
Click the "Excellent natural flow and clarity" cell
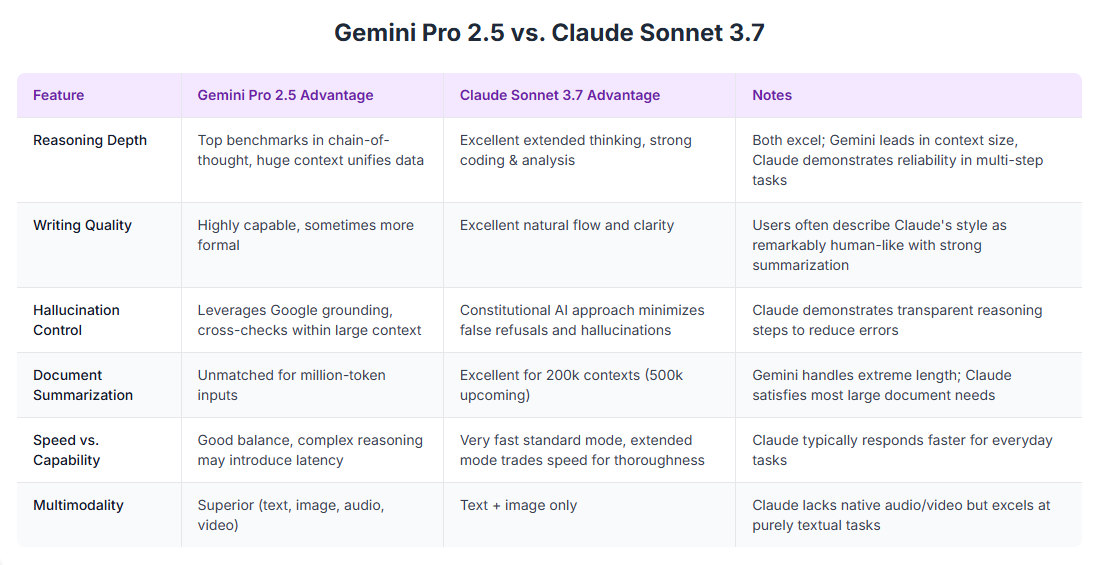(x=567, y=225)
